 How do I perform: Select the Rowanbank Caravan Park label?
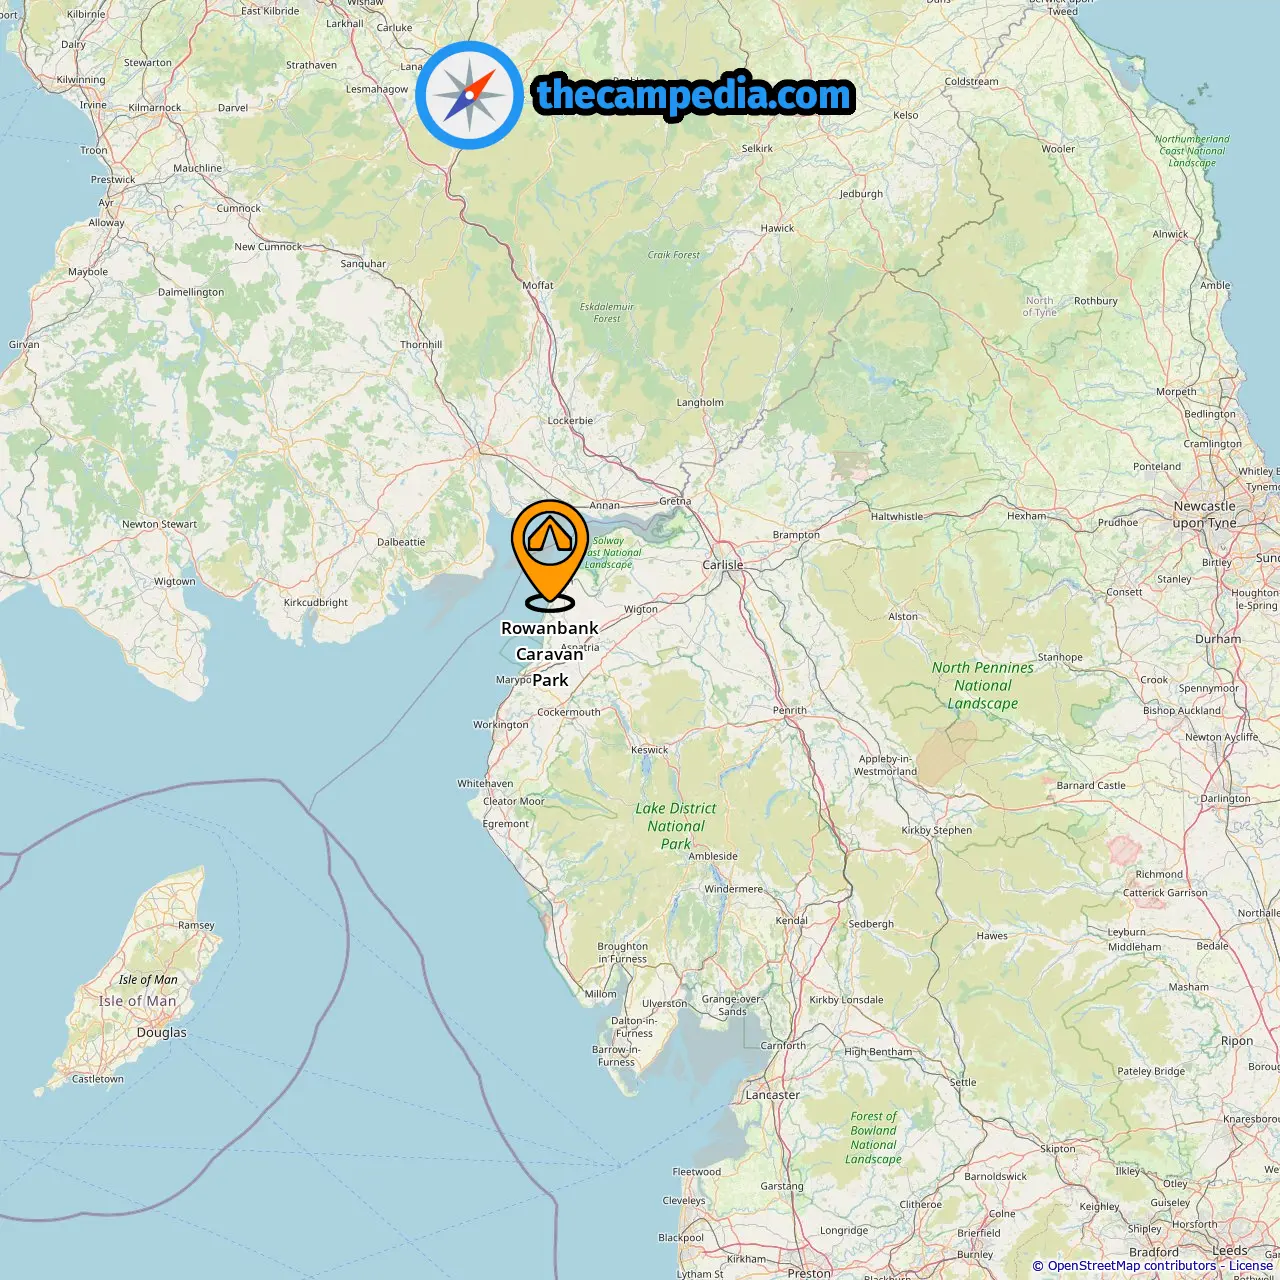[550, 654]
